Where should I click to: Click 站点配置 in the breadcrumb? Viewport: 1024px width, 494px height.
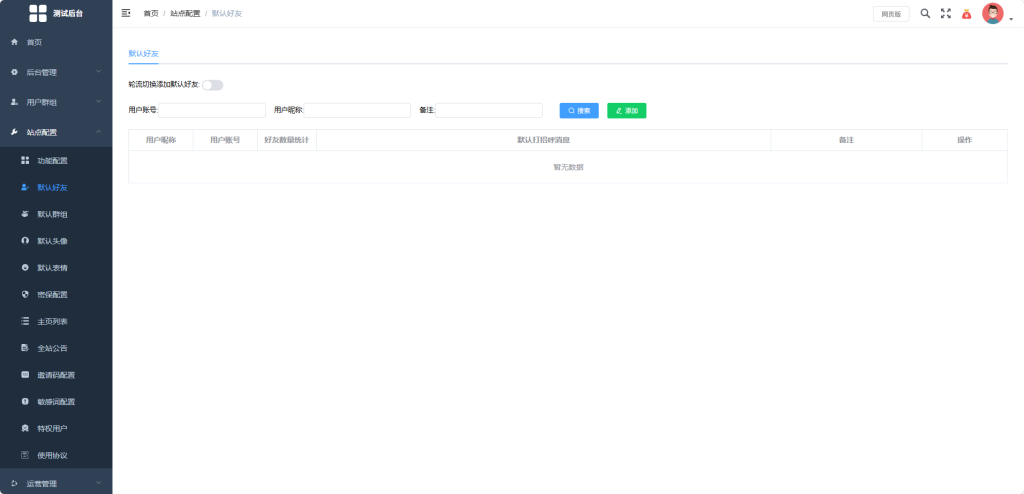(x=185, y=13)
